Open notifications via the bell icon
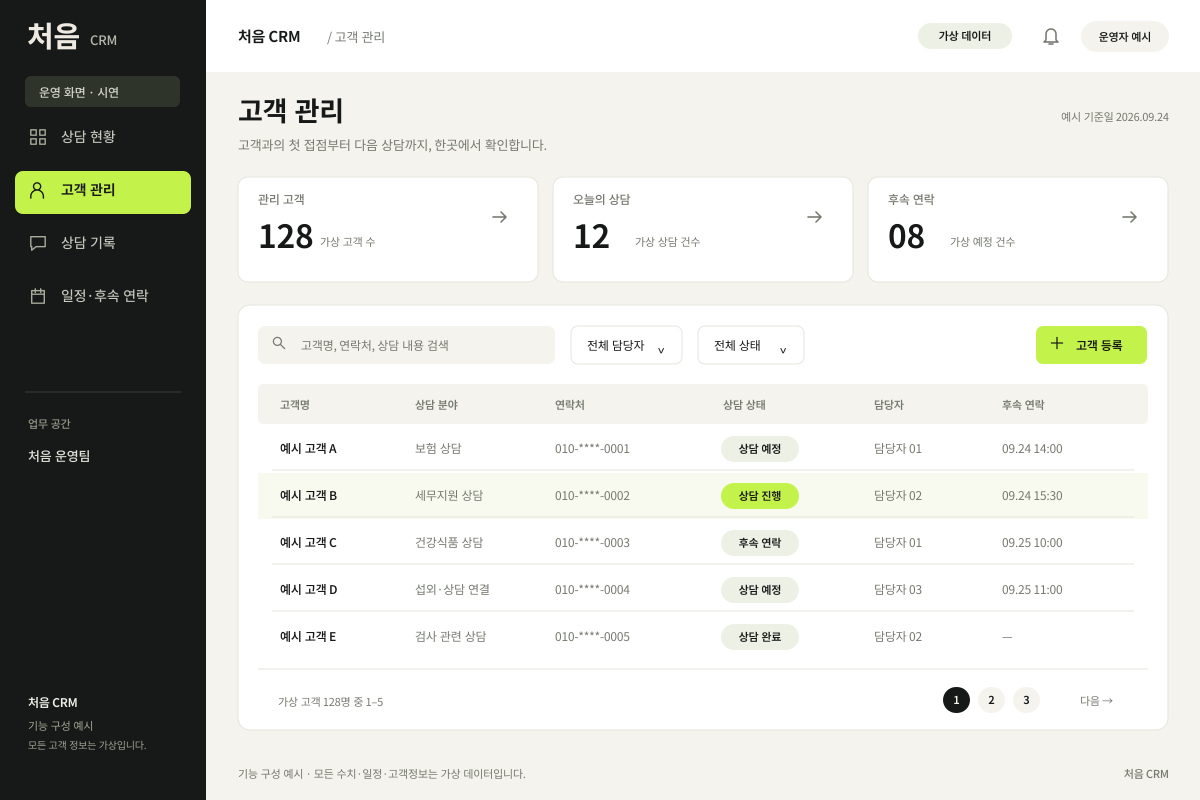1200x800 pixels. (x=1051, y=37)
